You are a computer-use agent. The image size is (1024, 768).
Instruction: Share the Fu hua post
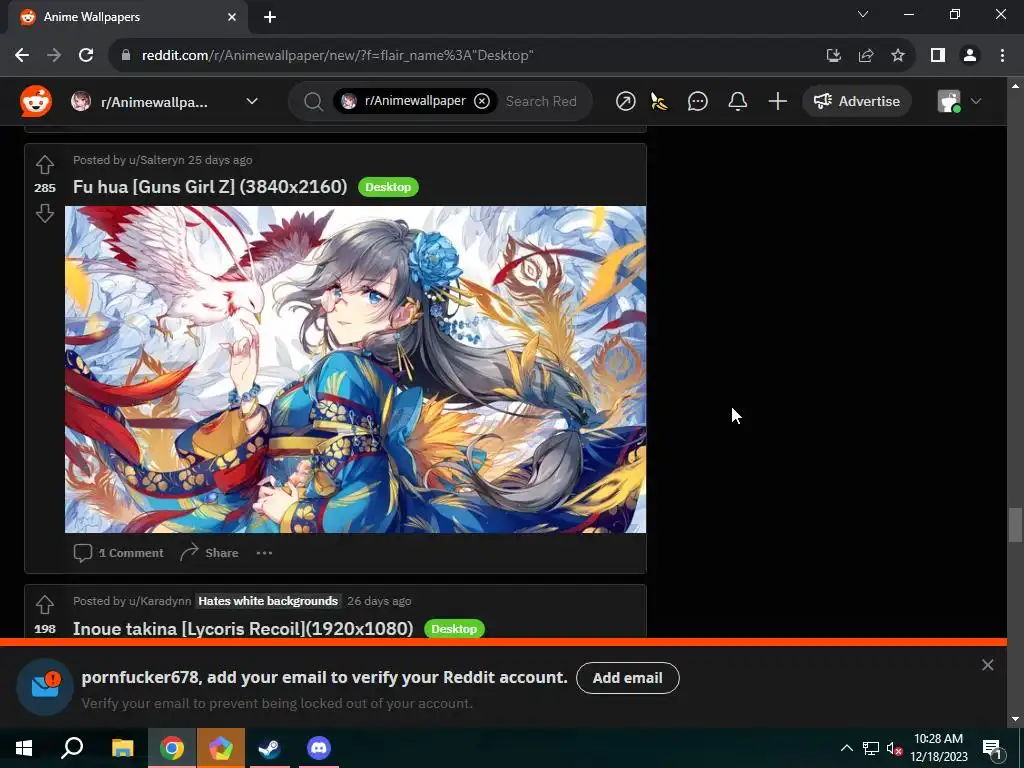(210, 553)
